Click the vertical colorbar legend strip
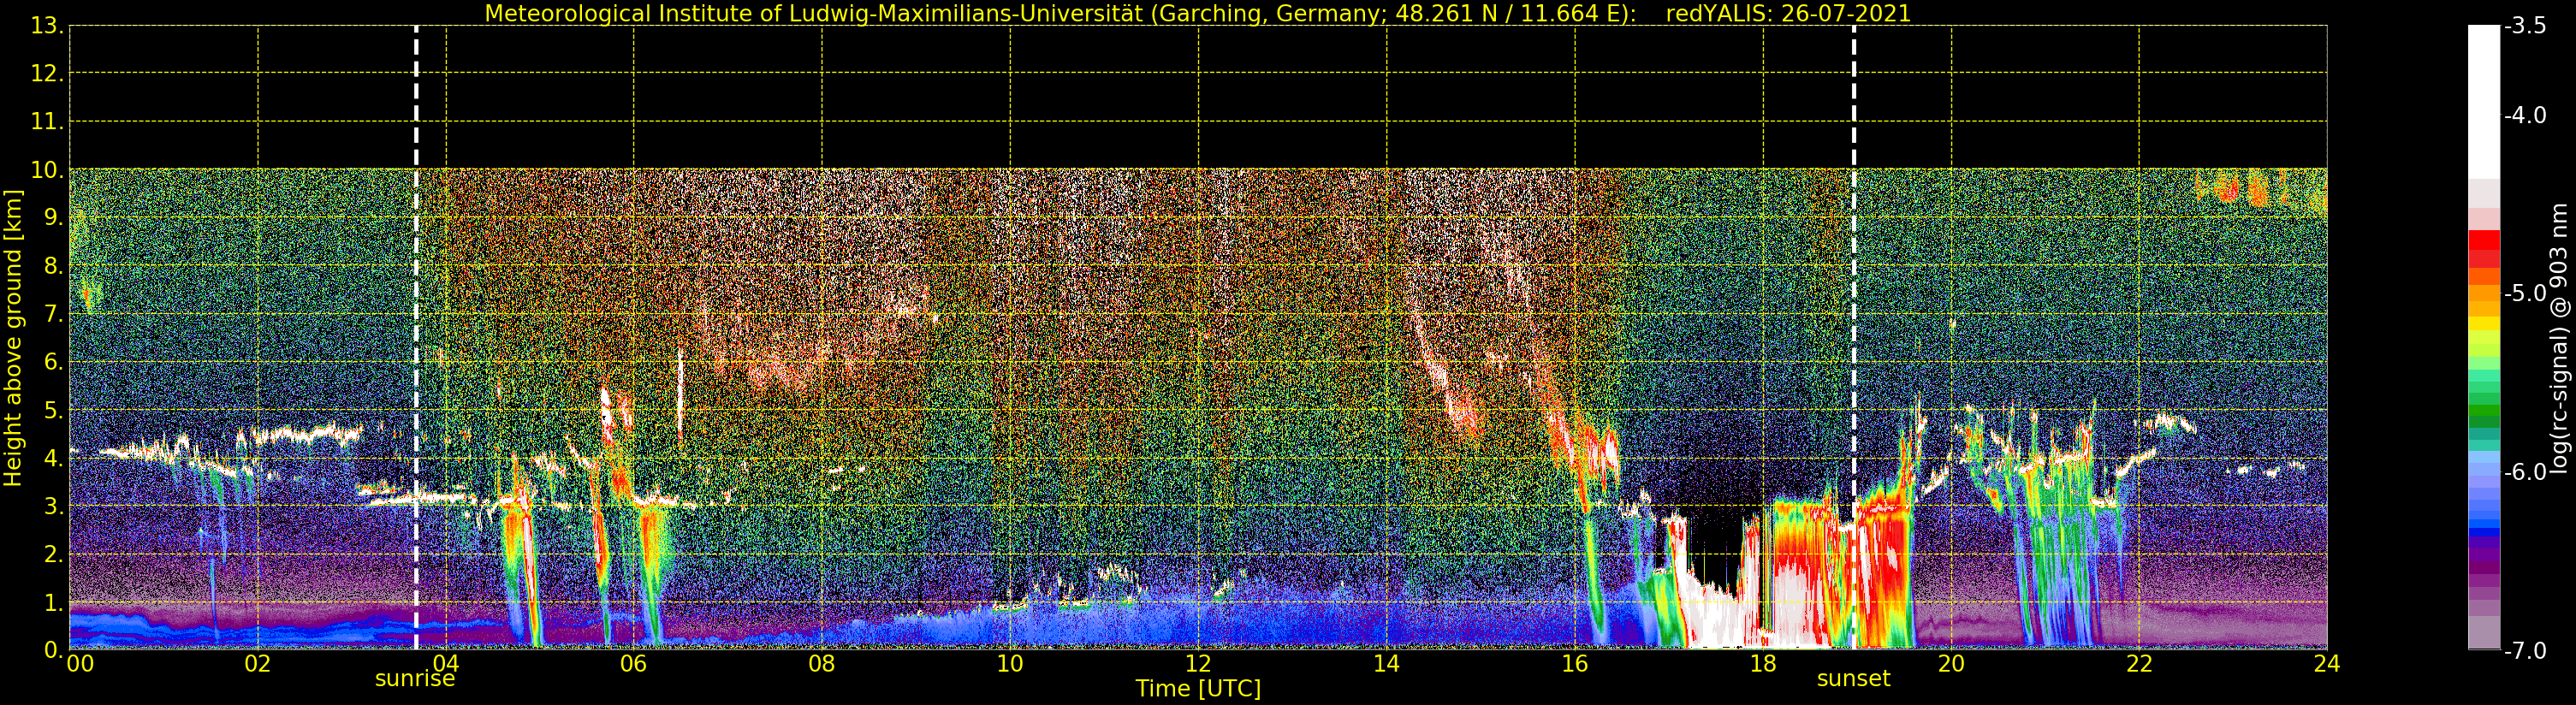Image resolution: width=2576 pixels, height=705 pixels. pyautogui.click(x=2484, y=338)
